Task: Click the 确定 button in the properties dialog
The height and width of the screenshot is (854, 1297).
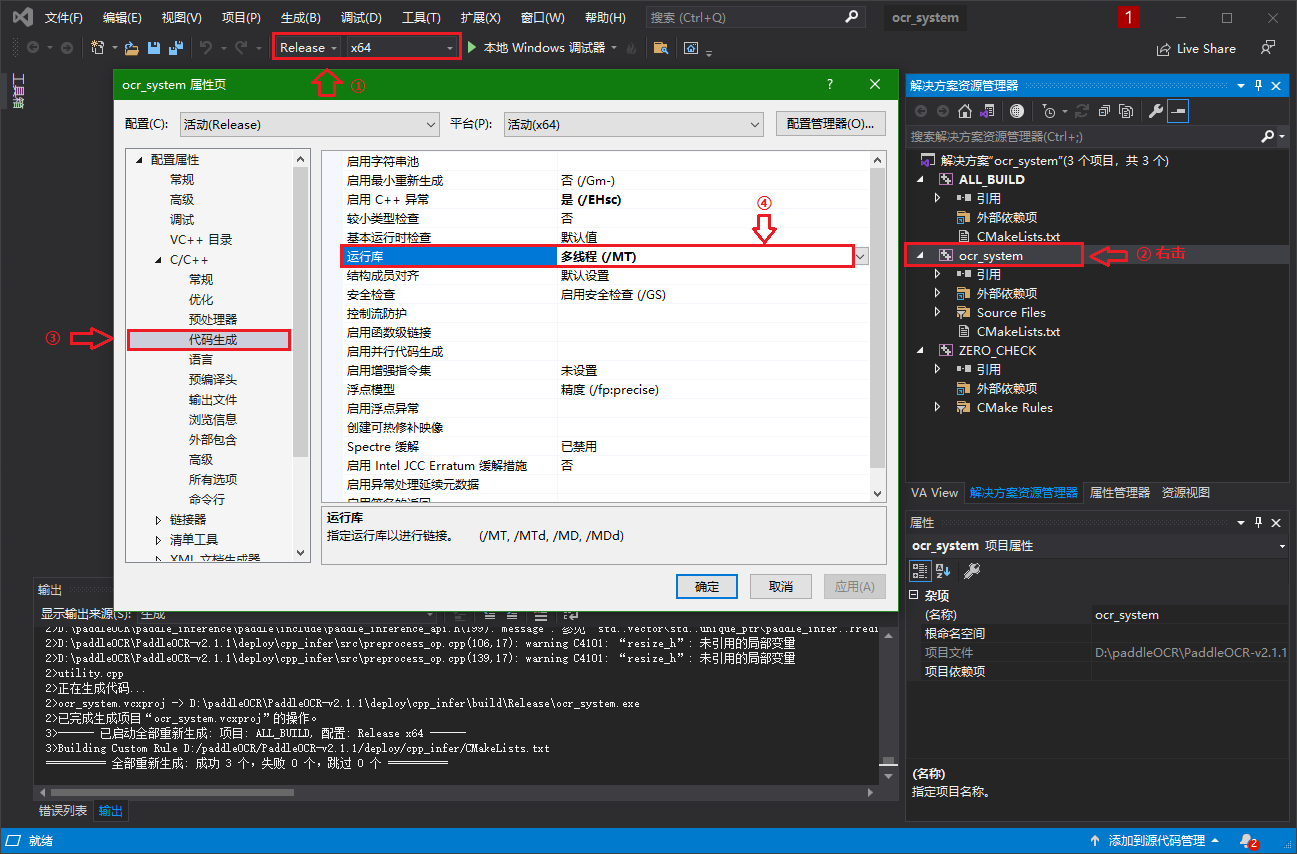Action: [x=706, y=587]
